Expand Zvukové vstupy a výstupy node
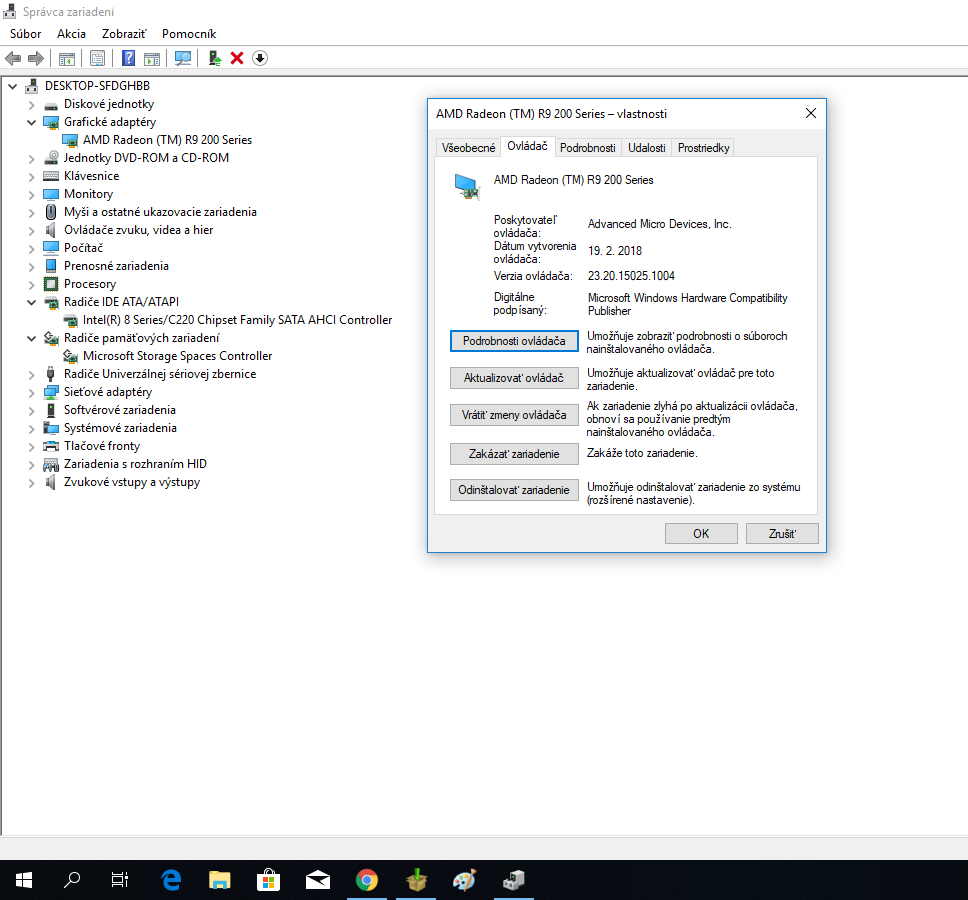 coord(31,483)
